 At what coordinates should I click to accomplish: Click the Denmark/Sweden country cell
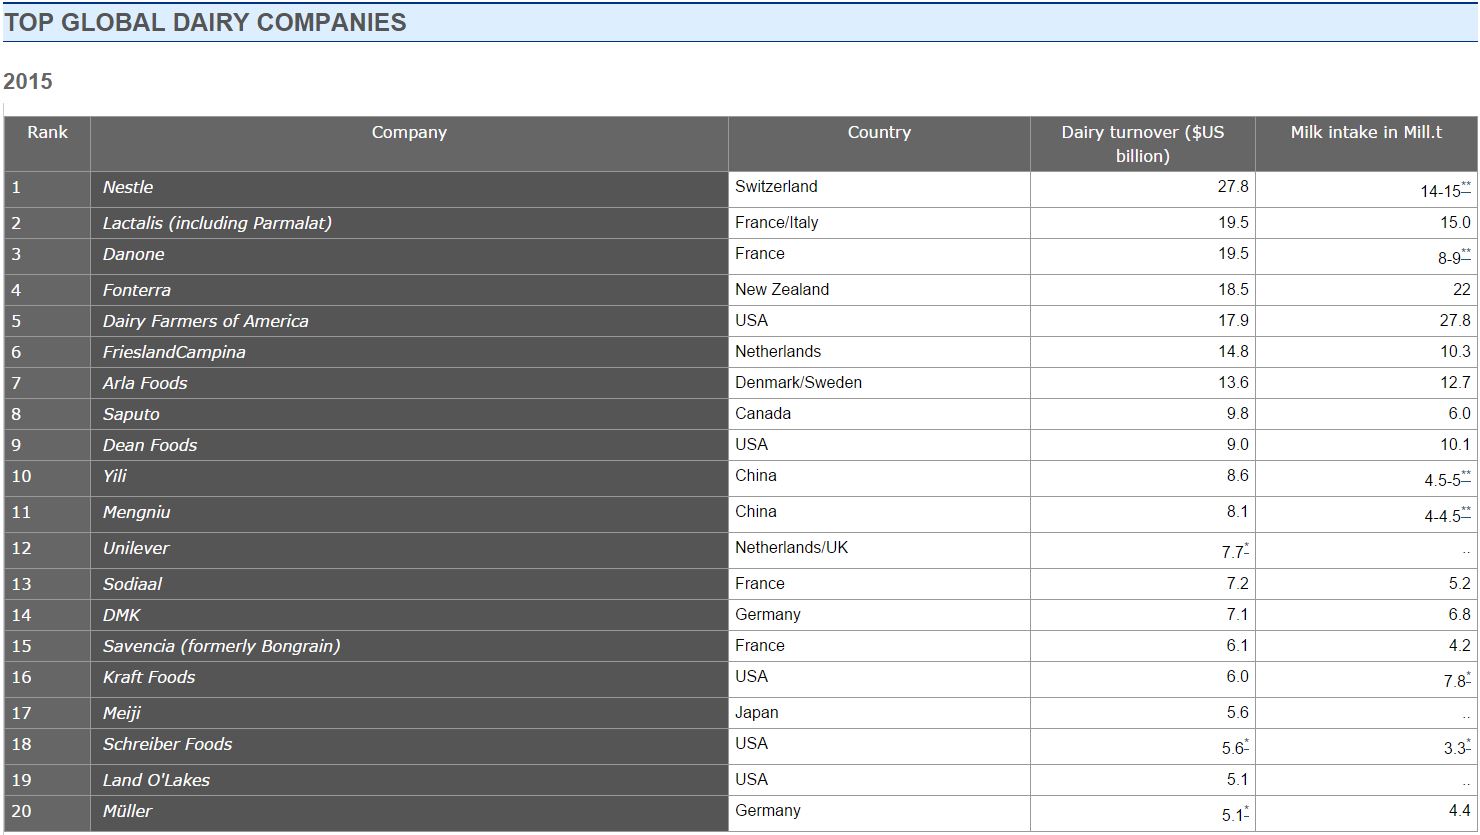click(x=879, y=384)
